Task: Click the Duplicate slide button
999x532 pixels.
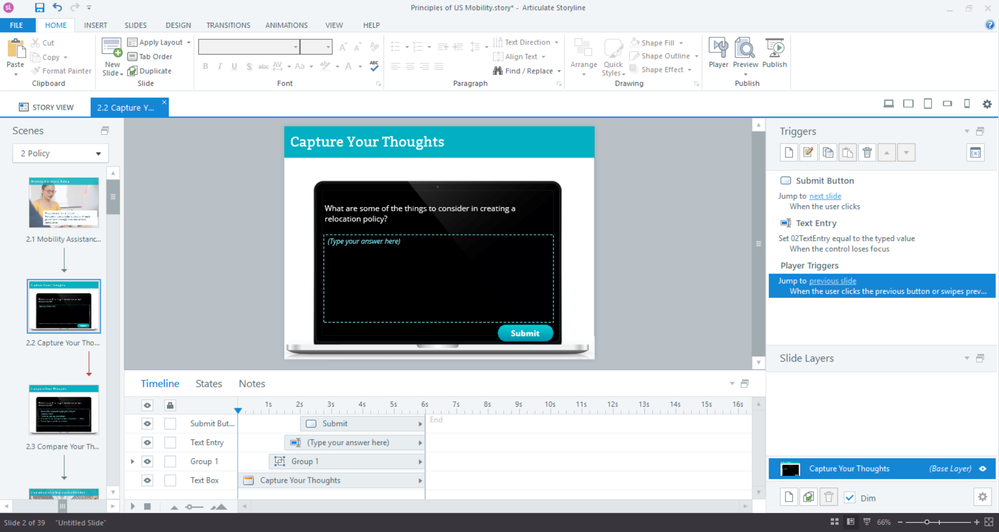Action: click(x=150, y=71)
